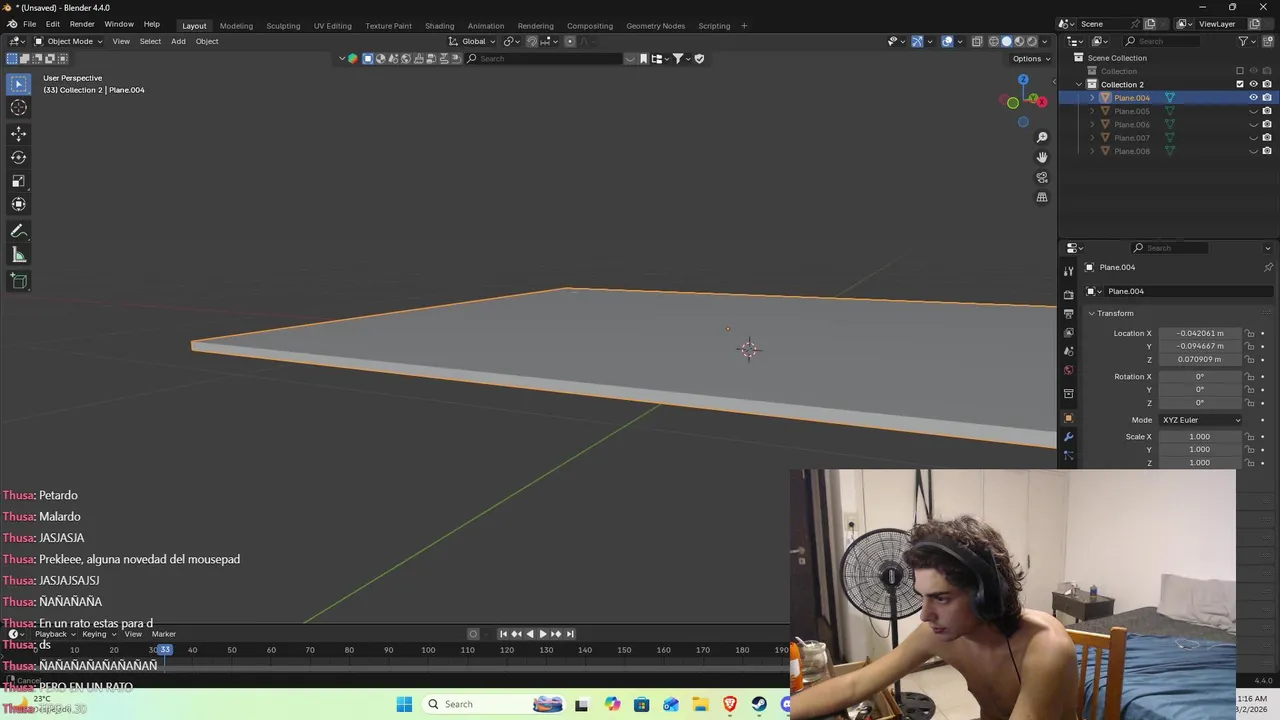Open the Object Mode dropdown
The height and width of the screenshot is (720, 1280).
click(x=68, y=41)
